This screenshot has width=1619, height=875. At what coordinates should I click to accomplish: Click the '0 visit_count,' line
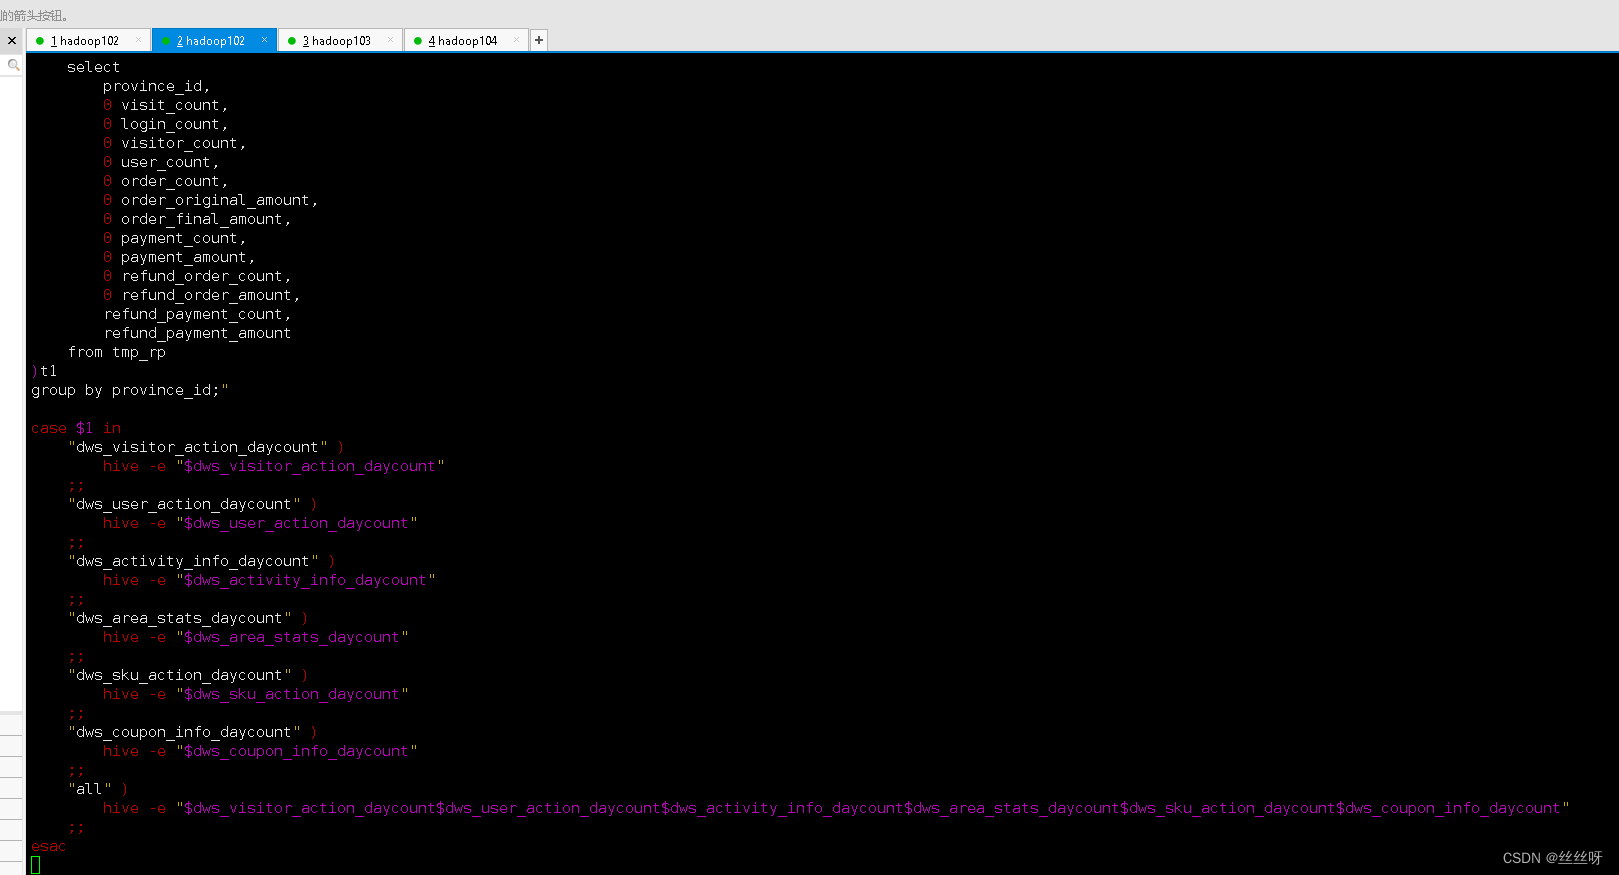pos(165,105)
